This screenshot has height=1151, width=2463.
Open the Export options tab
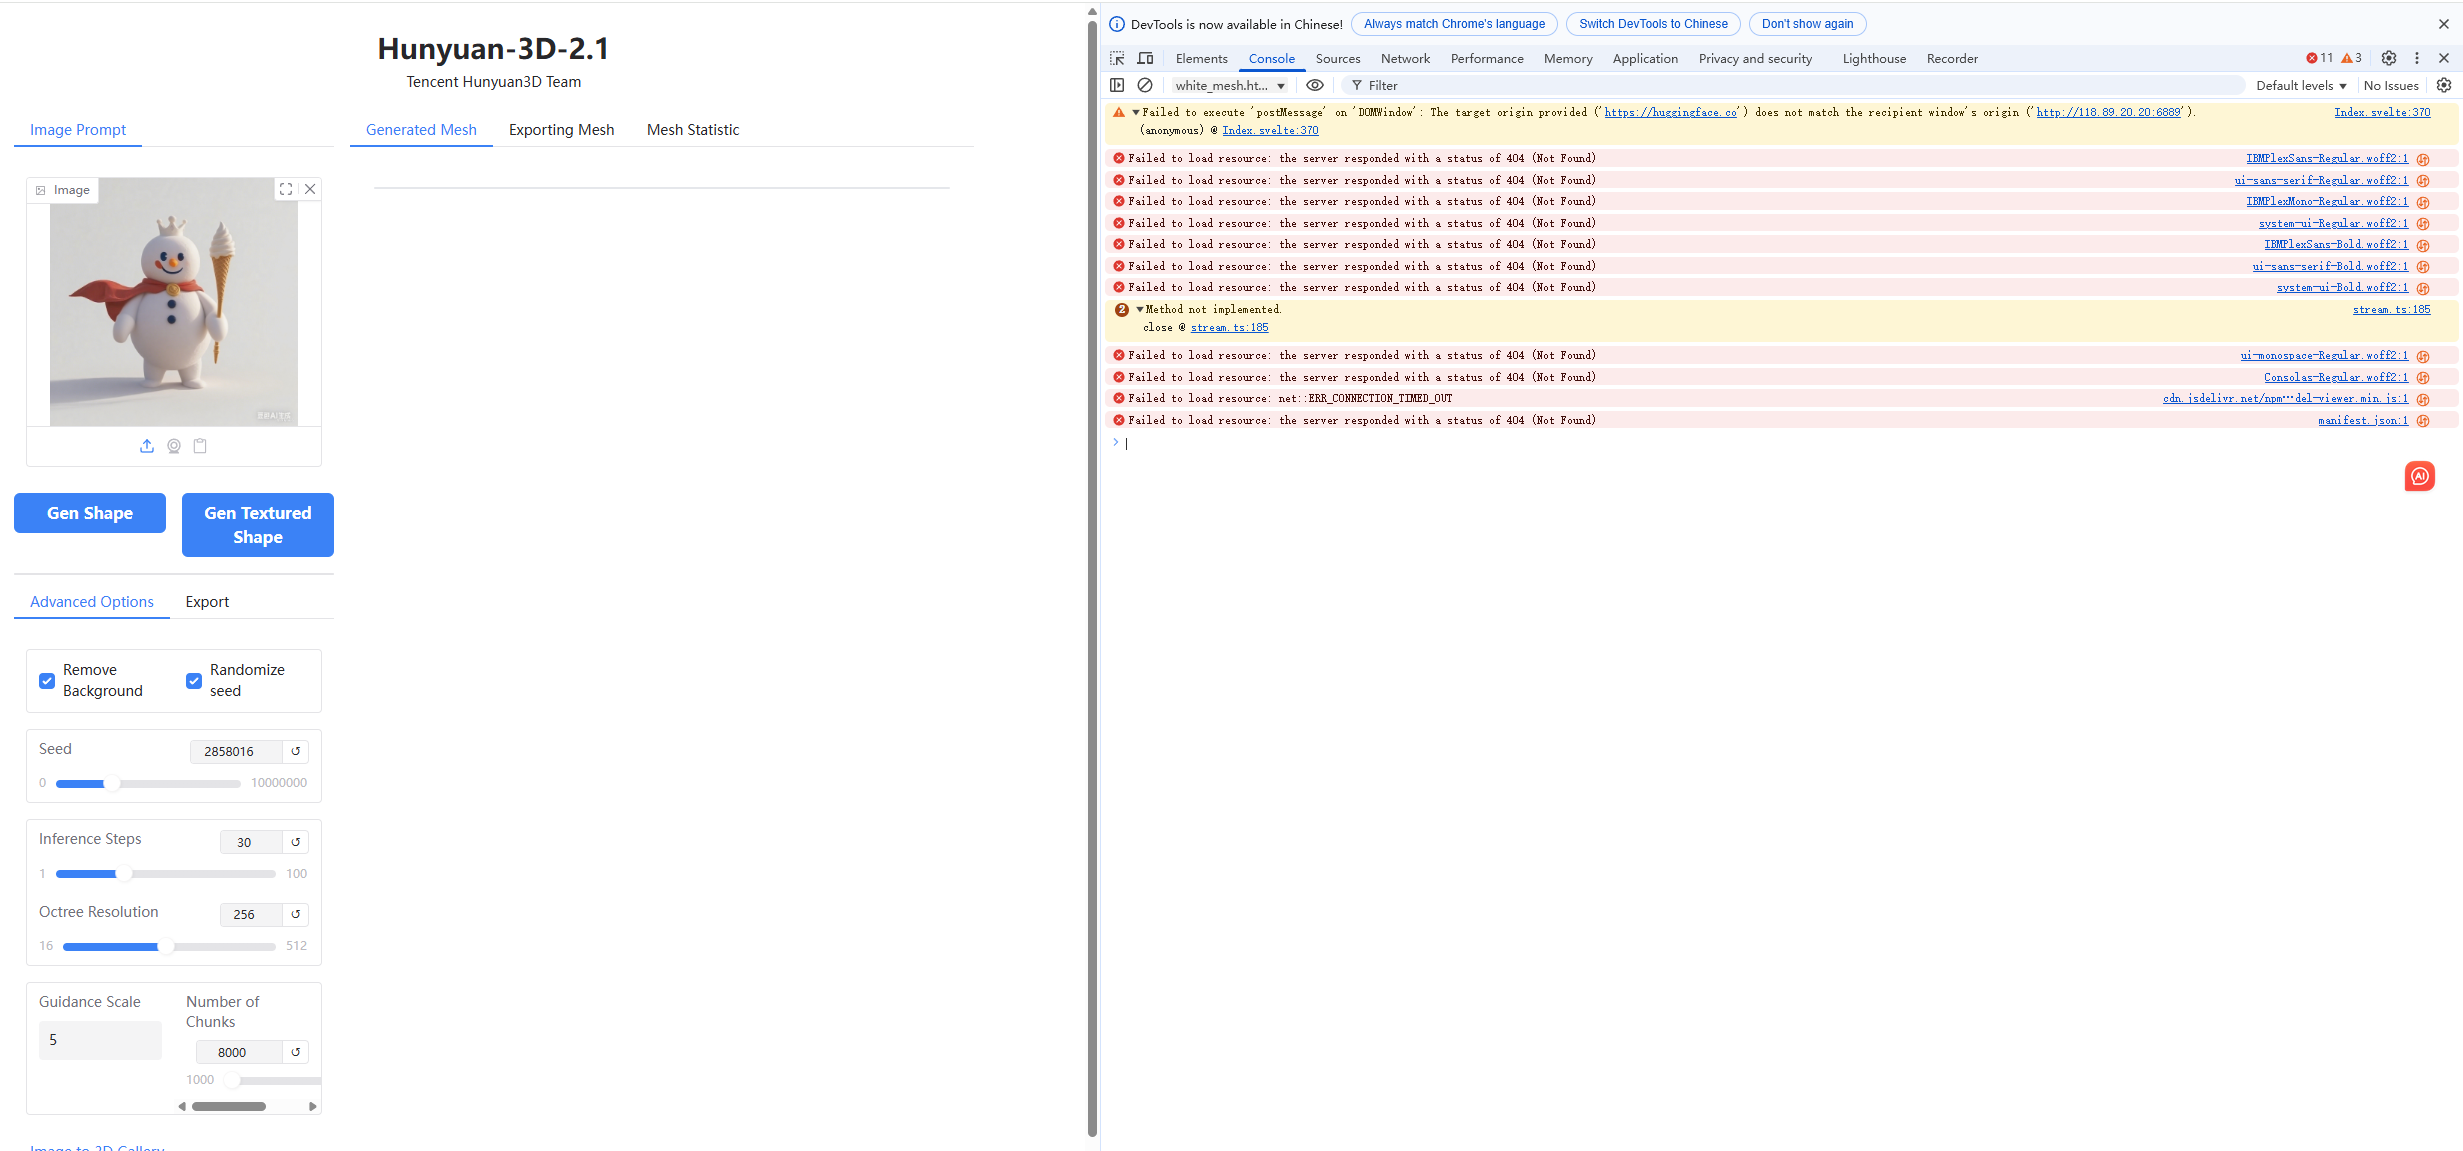tap(207, 602)
